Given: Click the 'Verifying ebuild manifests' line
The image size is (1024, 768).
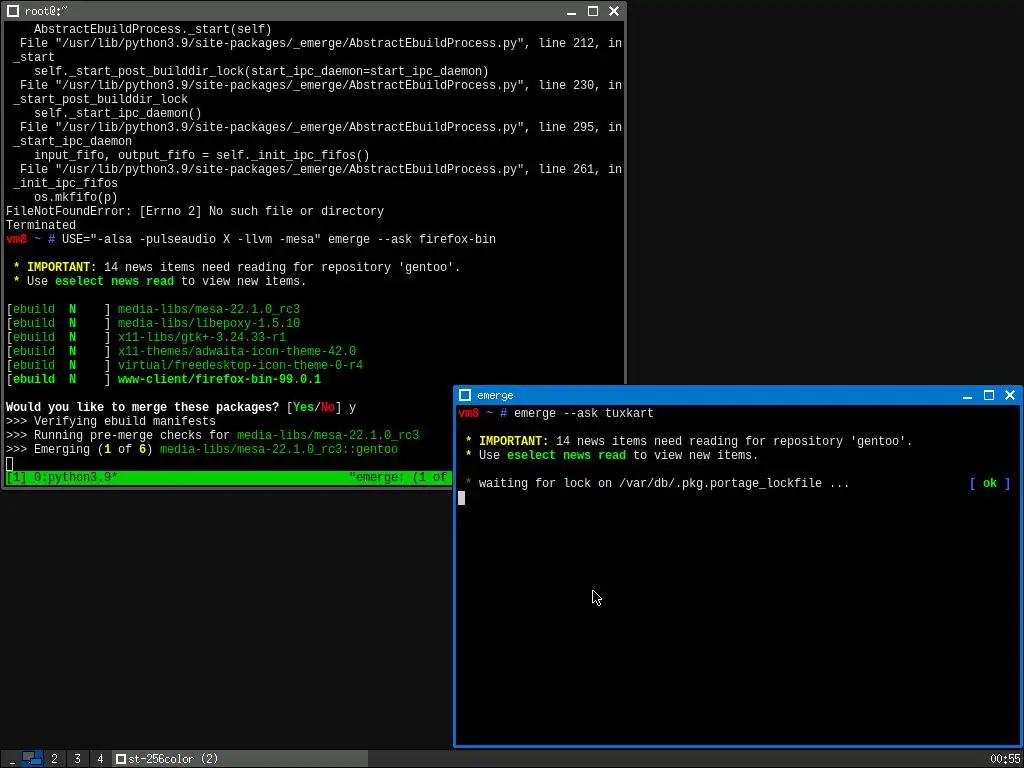Looking at the screenshot, I should (x=110, y=421).
